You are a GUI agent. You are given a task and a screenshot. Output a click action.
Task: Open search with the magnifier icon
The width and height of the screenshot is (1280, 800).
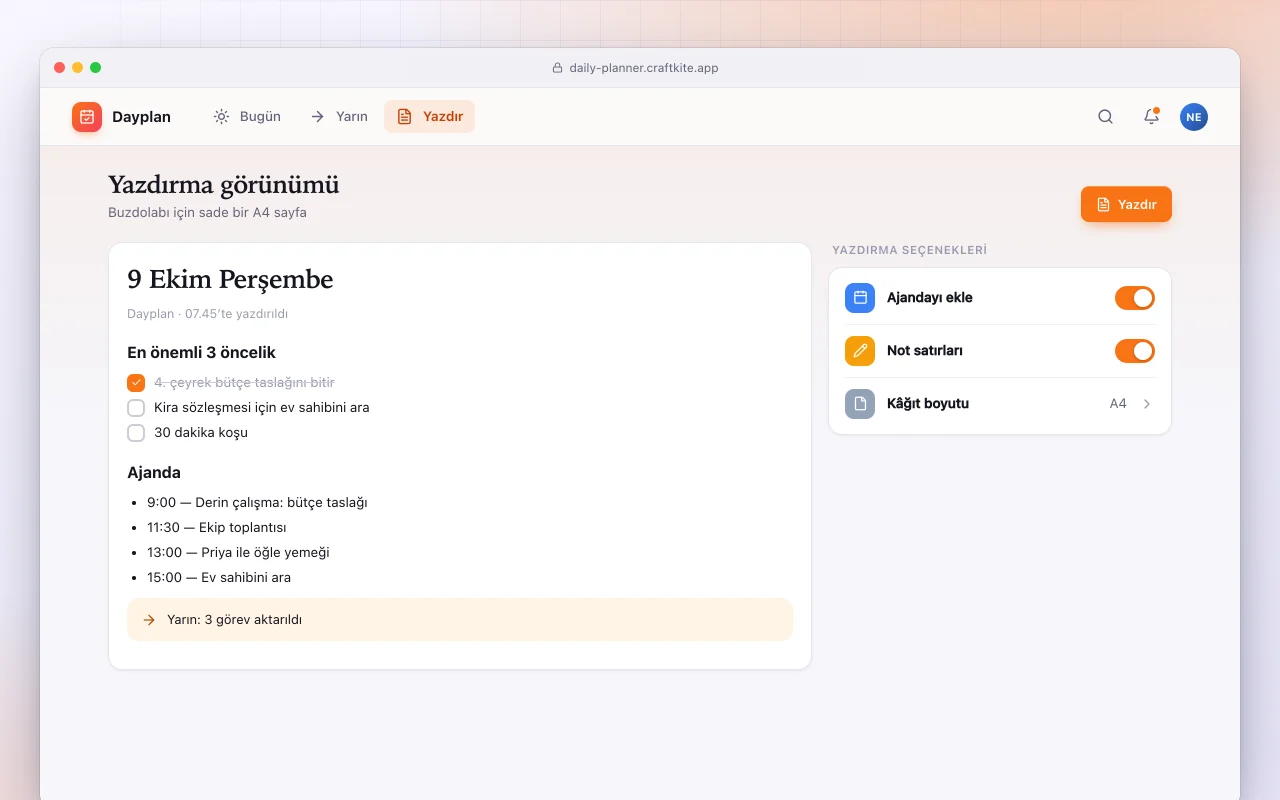(x=1105, y=117)
